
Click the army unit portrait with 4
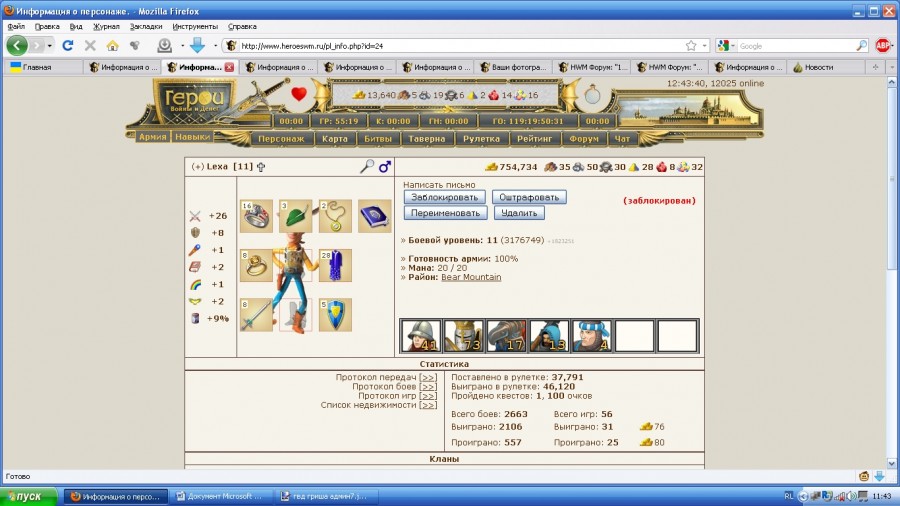tap(591, 336)
